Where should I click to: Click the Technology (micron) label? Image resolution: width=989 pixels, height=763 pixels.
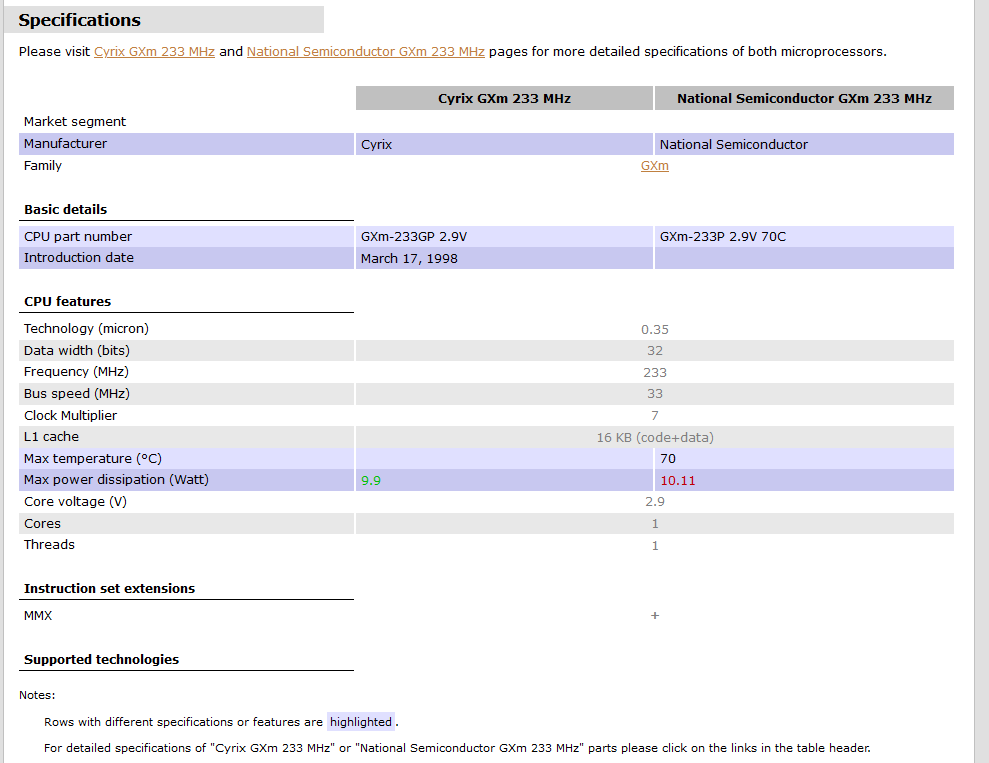click(86, 329)
